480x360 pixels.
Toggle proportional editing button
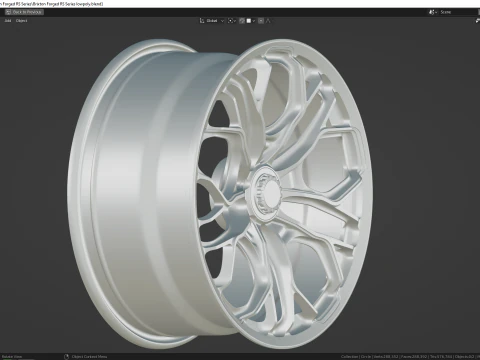[x=261, y=21]
